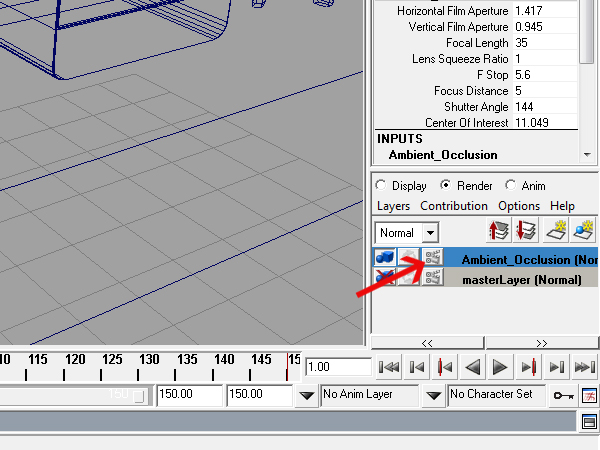
Task: Go to start of playback range
Action: tap(389, 367)
